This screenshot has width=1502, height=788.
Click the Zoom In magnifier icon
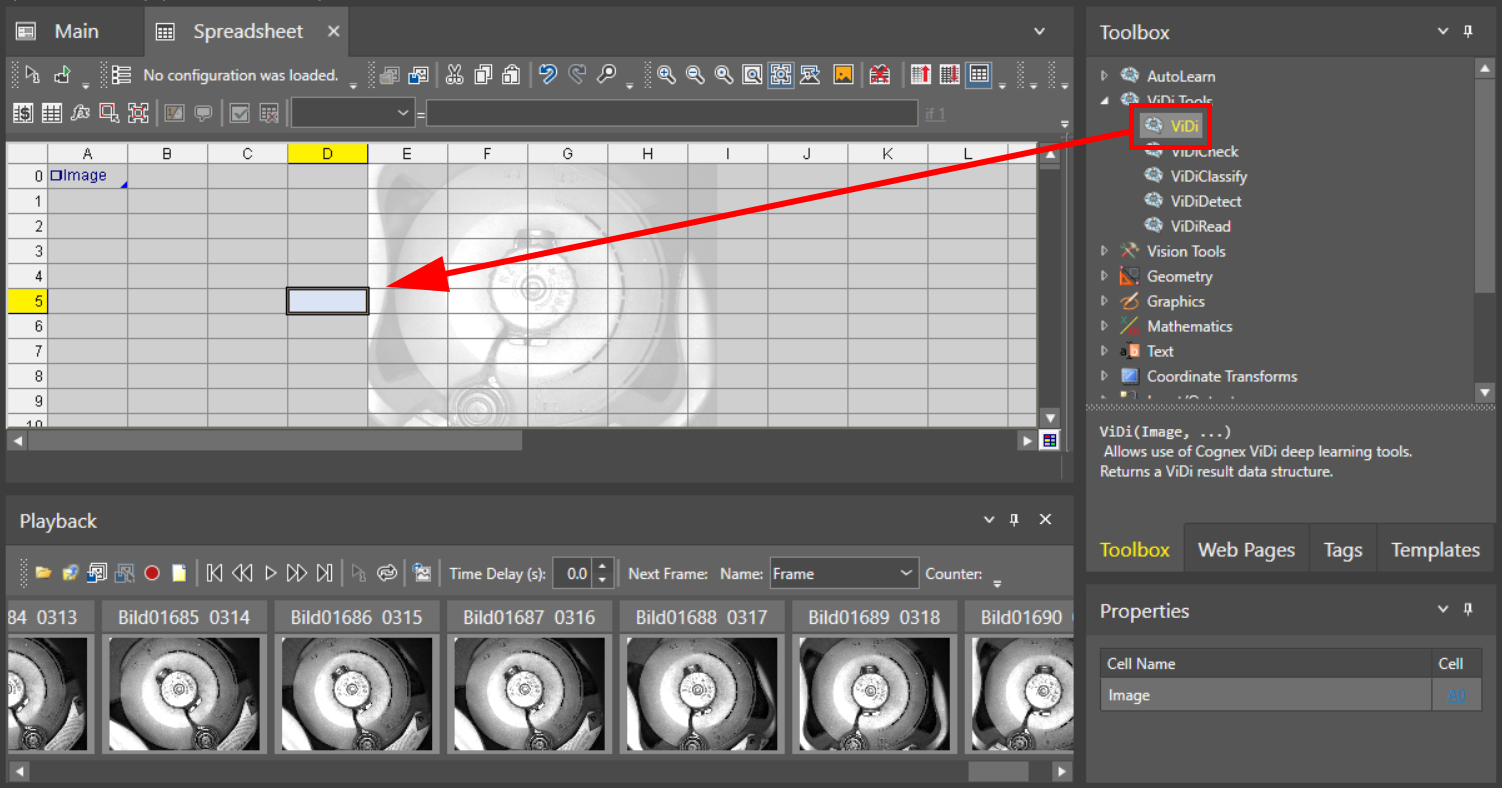(x=665, y=75)
